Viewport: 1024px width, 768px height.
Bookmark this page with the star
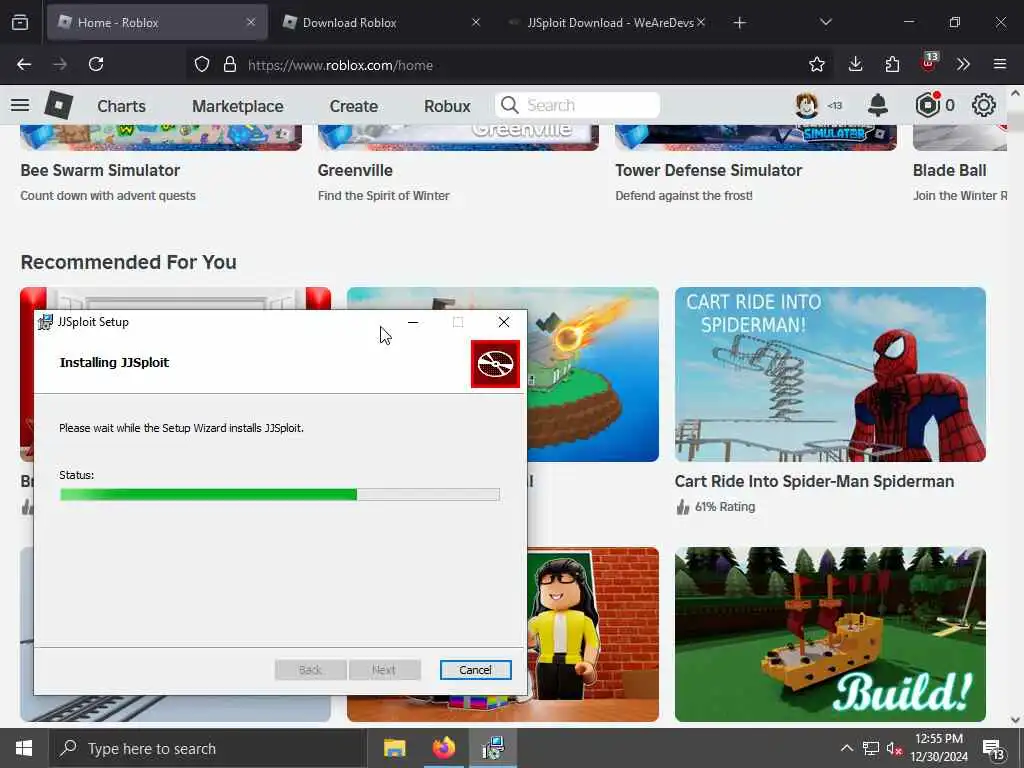(x=816, y=65)
